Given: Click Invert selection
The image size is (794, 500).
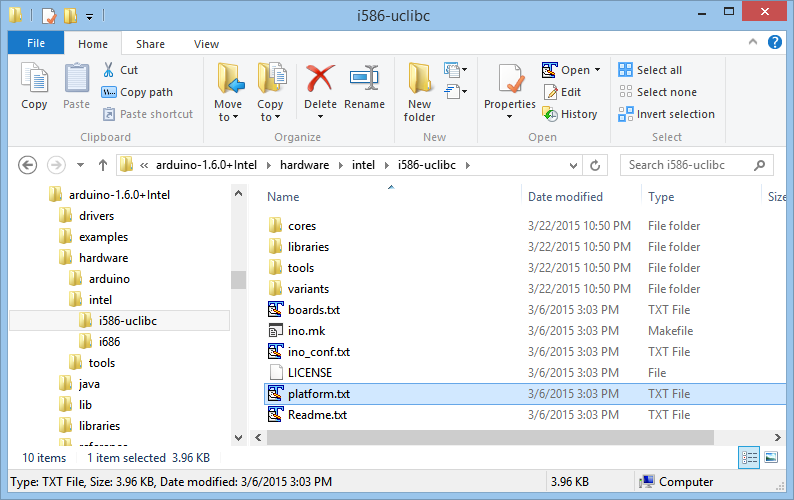Looking at the screenshot, I should [x=666, y=114].
